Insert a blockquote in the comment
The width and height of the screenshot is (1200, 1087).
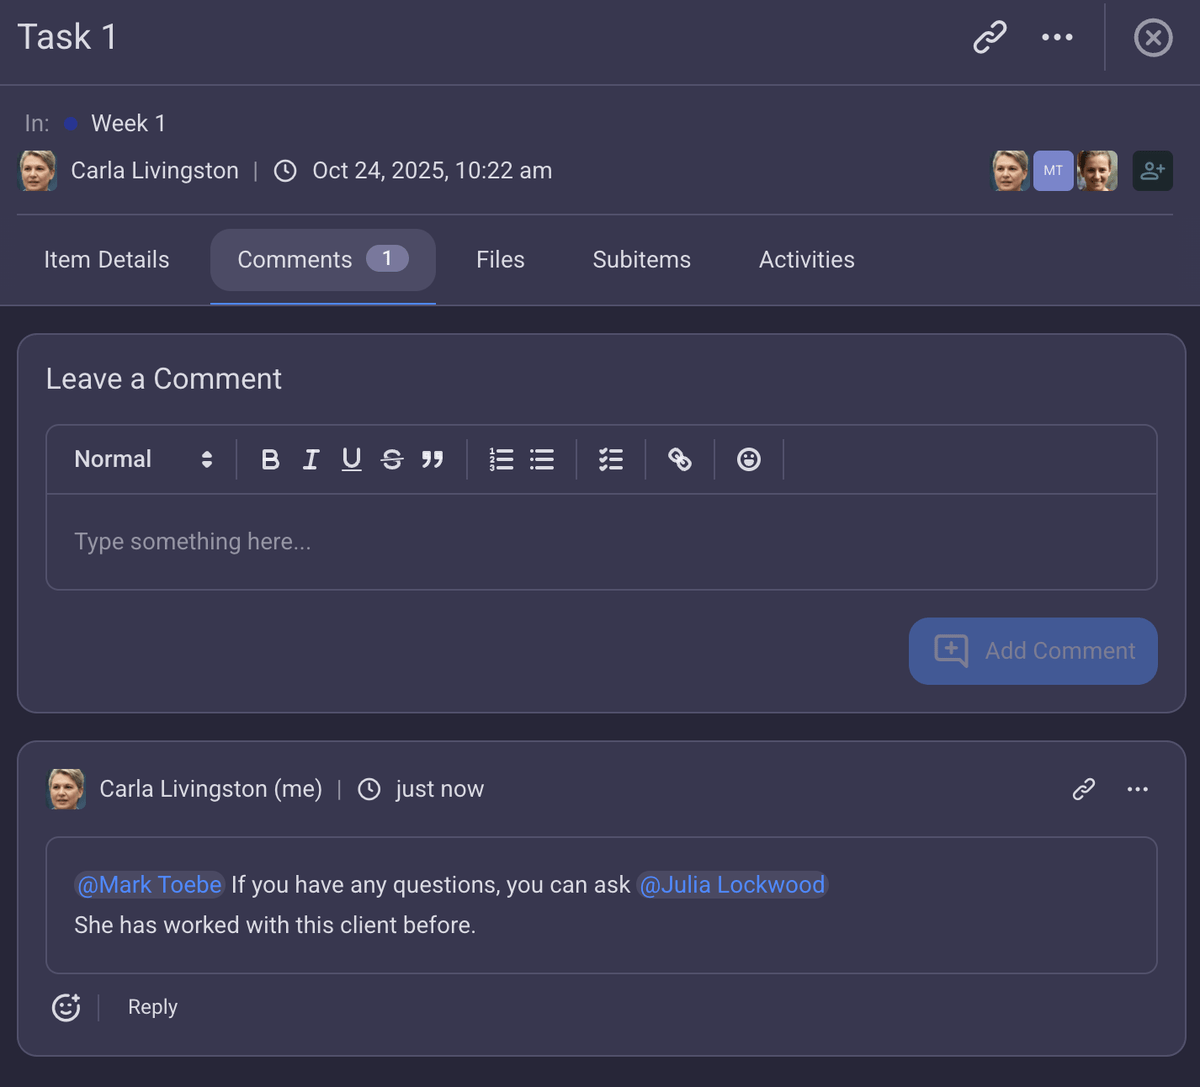click(x=433, y=459)
